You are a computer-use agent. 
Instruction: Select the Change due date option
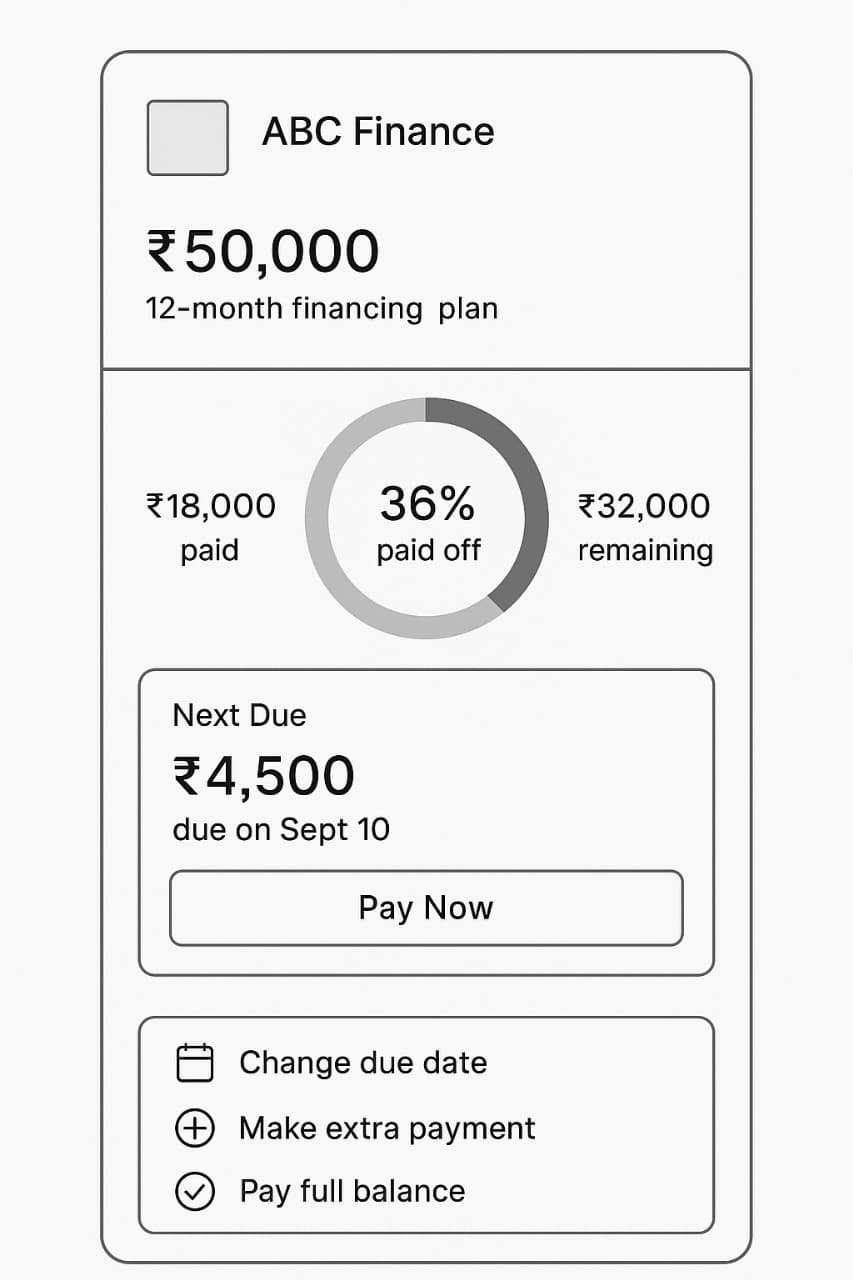(x=363, y=1062)
